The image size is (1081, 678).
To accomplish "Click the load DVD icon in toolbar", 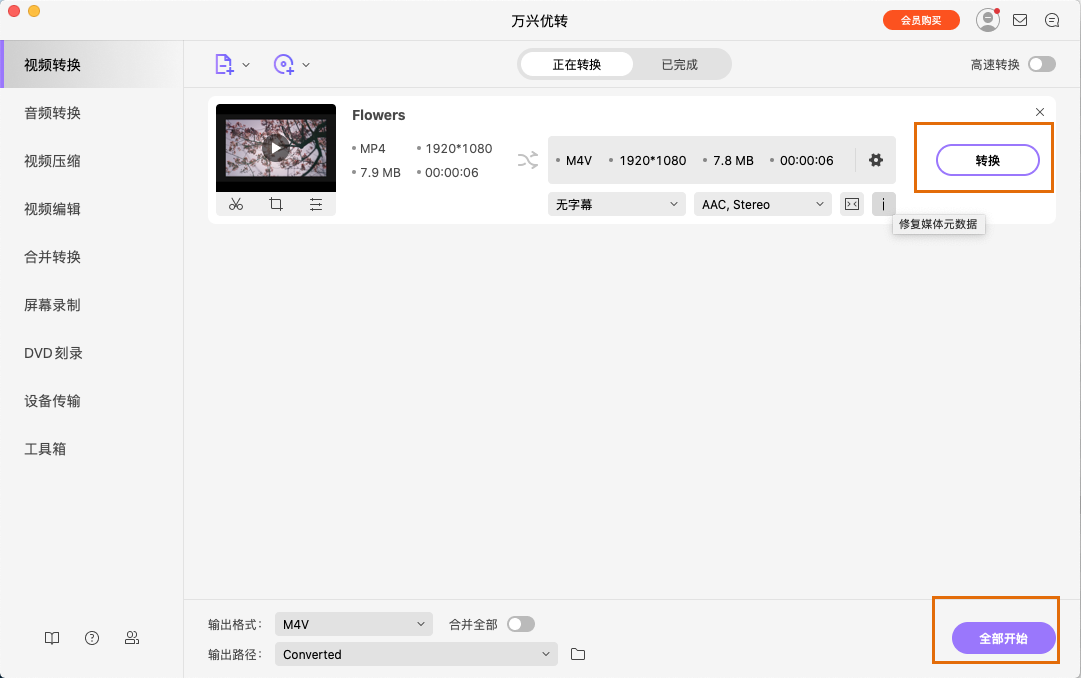I will [x=285, y=63].
